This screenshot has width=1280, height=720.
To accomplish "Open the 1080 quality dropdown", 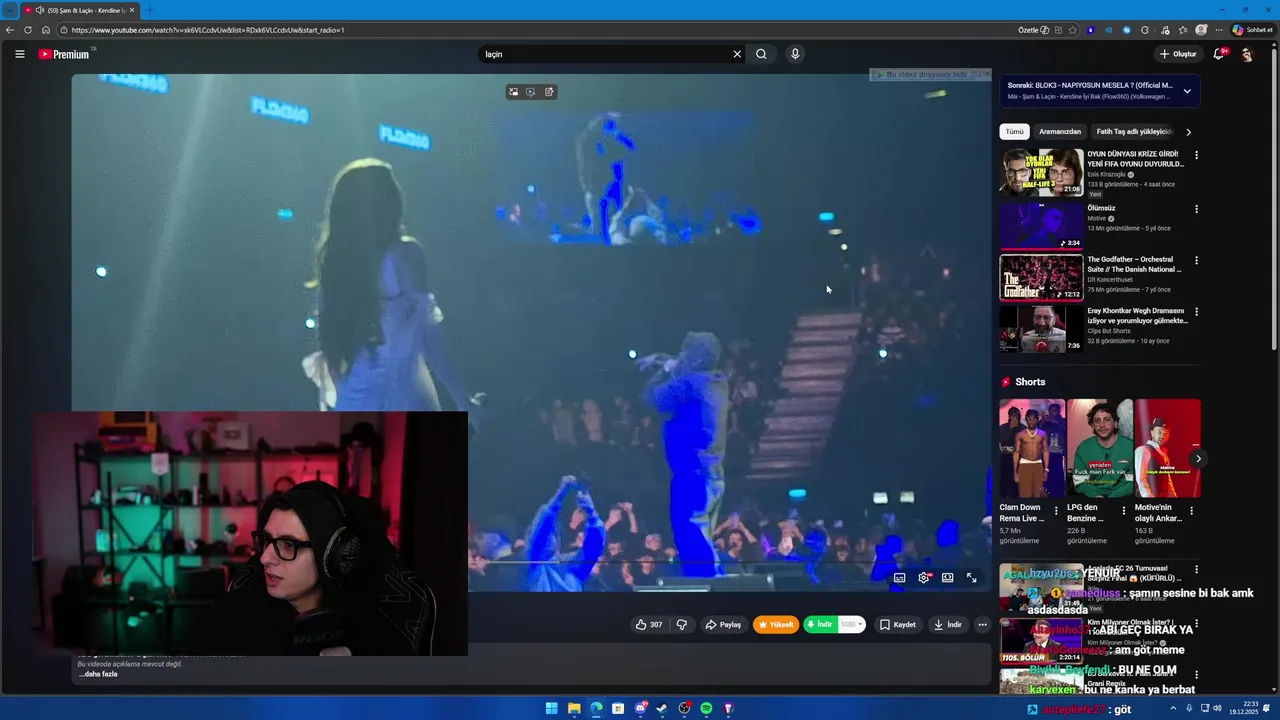I will pyautogui.click(x=851, y=625).
